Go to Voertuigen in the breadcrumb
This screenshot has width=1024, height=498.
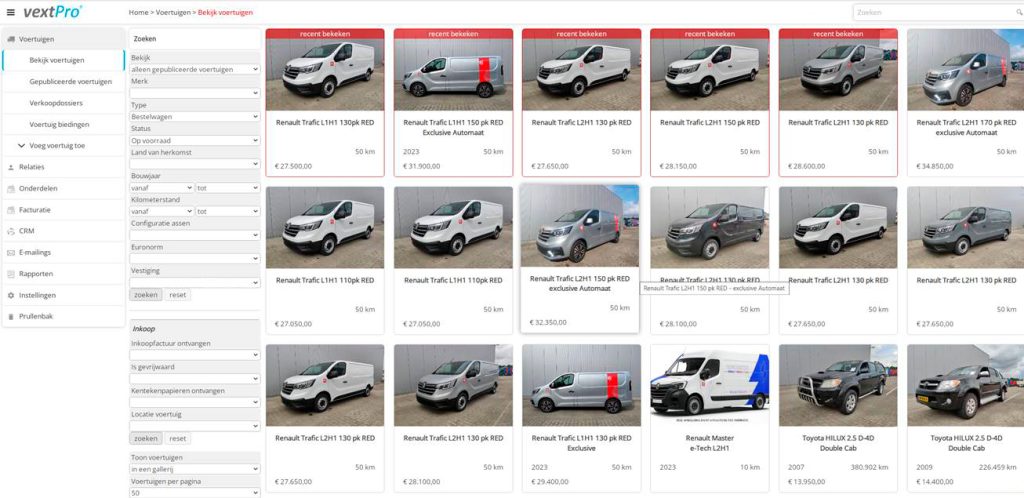[x=173, y=12]
